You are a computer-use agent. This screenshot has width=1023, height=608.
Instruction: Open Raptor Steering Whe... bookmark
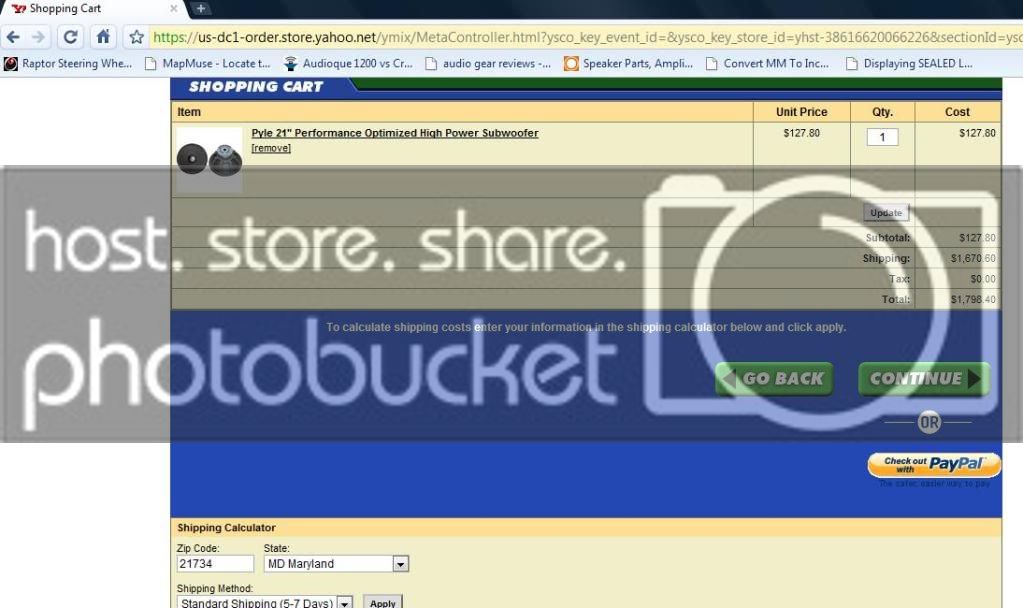pyautogui.click(x=69, y=63)
